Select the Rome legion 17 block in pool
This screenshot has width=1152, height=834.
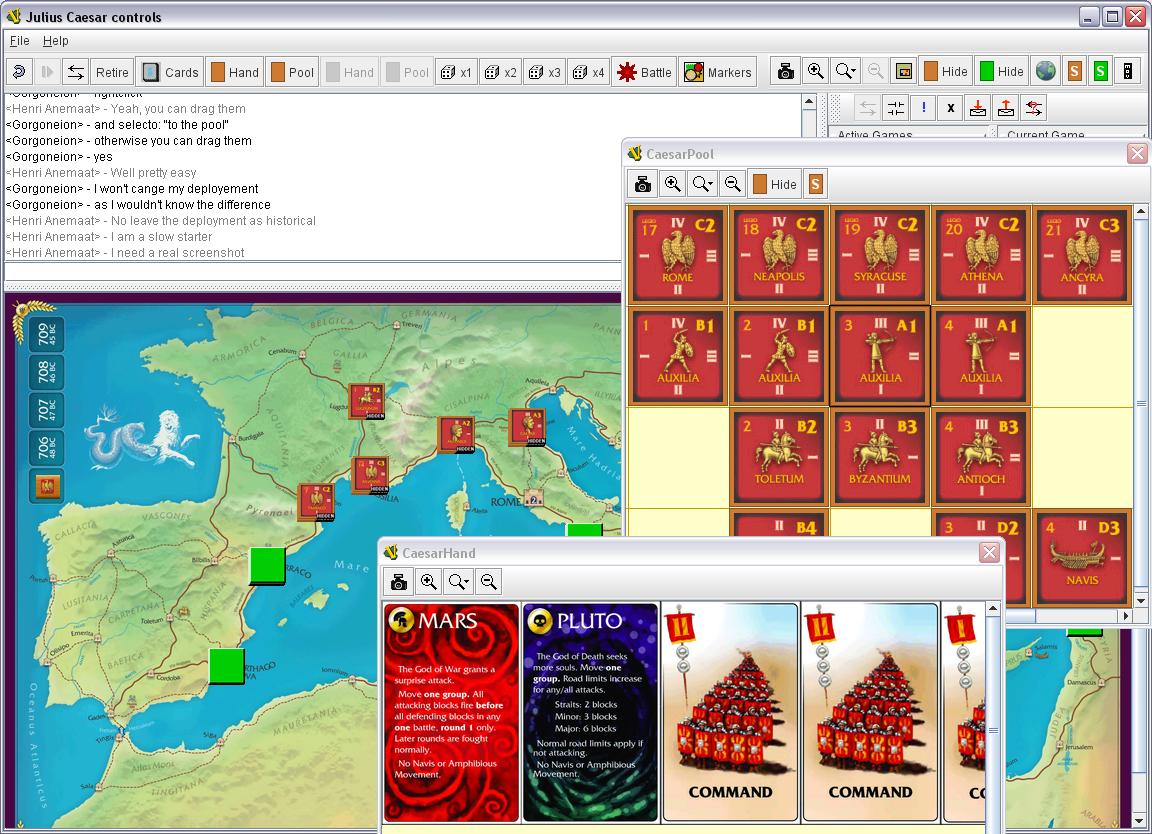click(677, 254)
